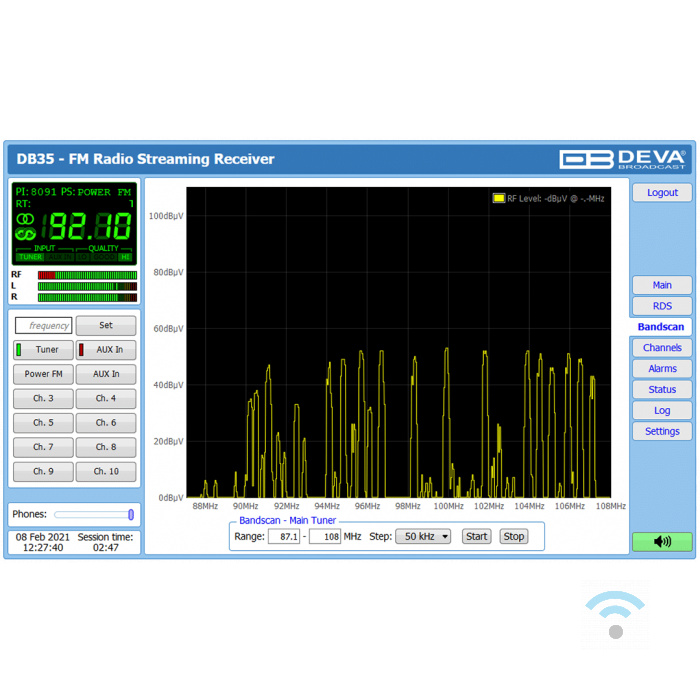Click the DEVA Broadcast logo
Viewport: 700px width, 700px height.
(x=622, y=159)
